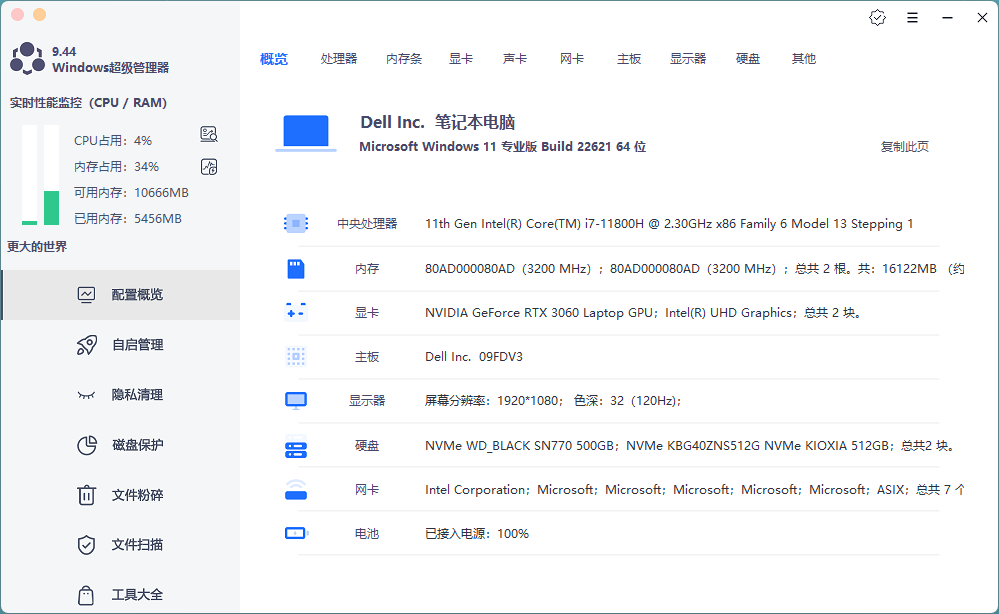Select 磁盘保护 in the sidebar

121,445
